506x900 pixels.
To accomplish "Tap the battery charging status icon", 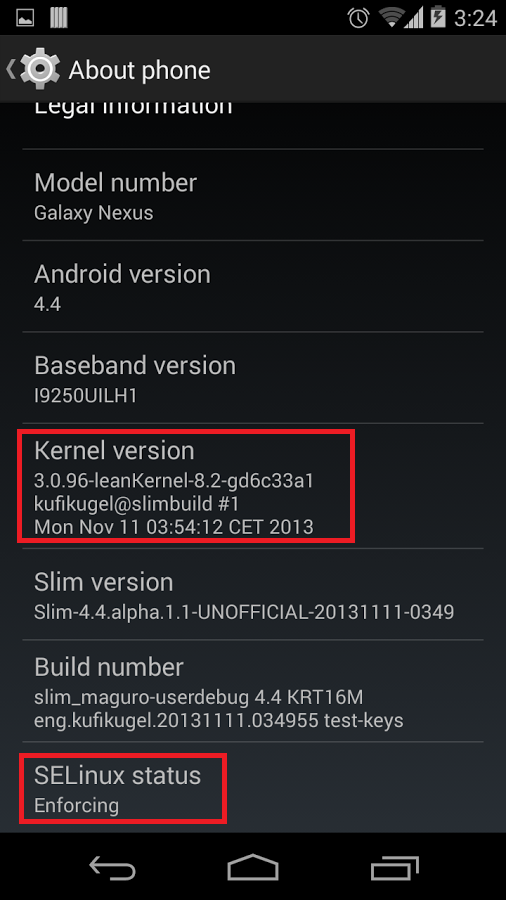I will coord(438,18).
